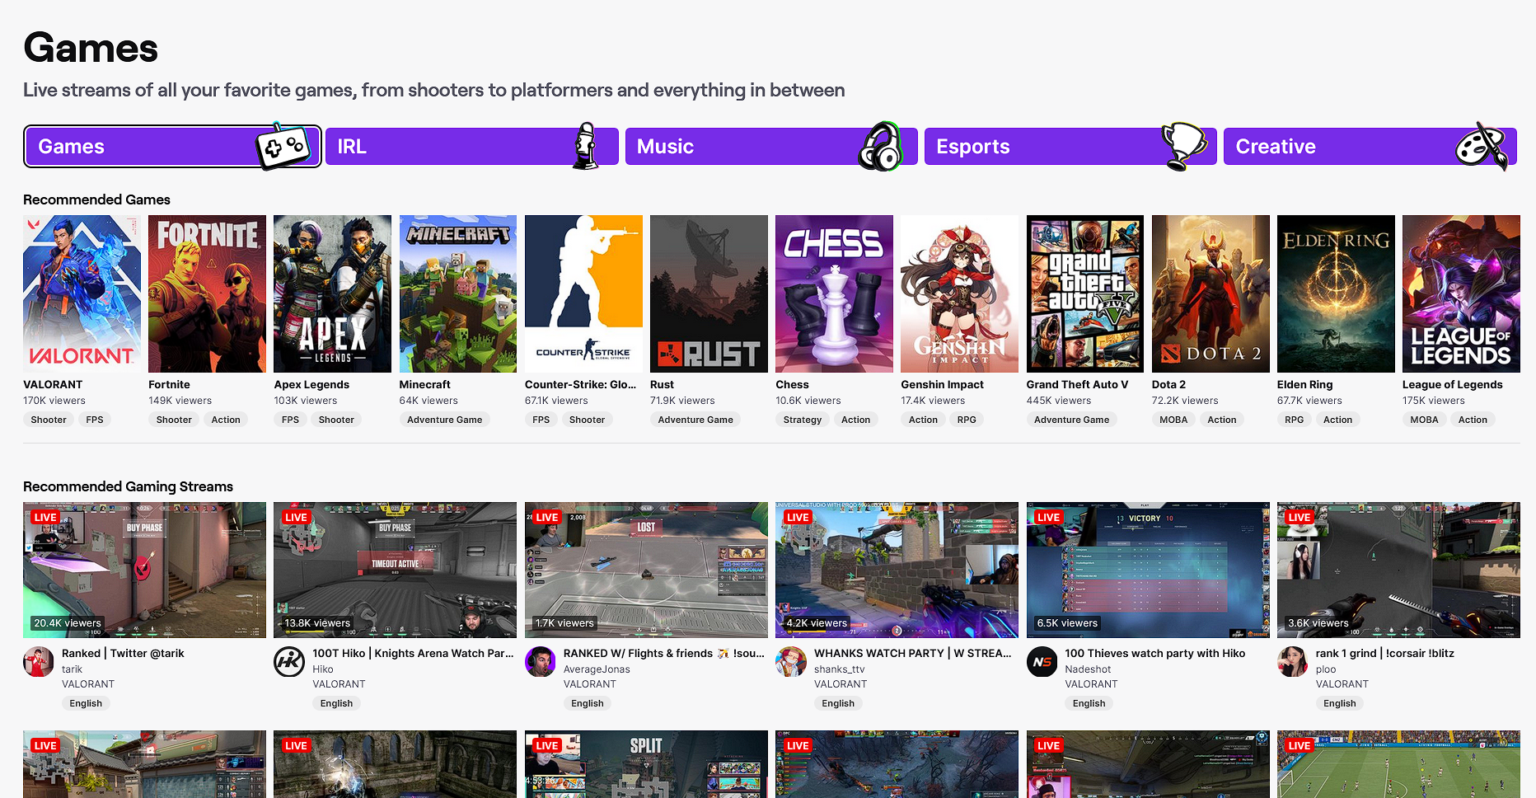Click the headphones icon on Music tab

tap(881, 147)
